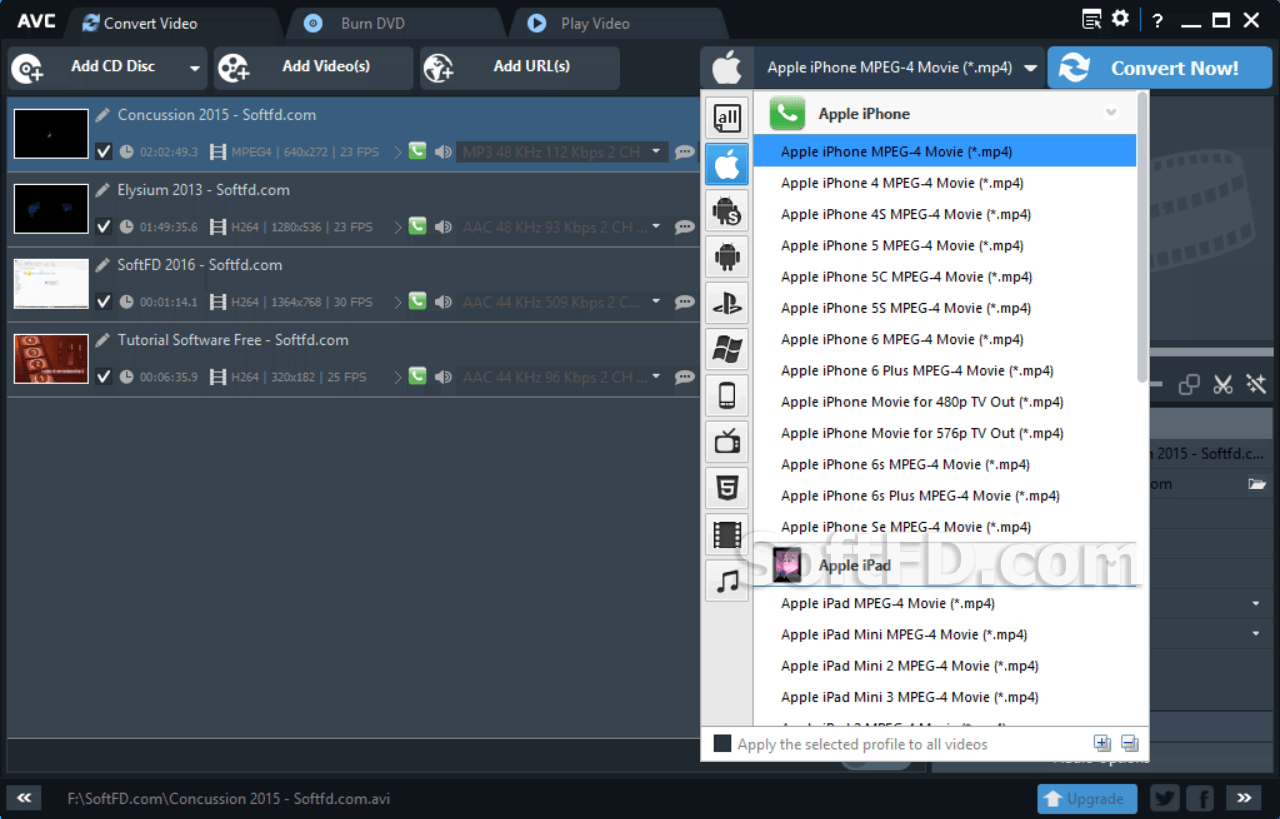This screenshot has height=819, width=1280.
Task: Click the Convert Now! button
Action: pyautogui.click(x=1160, y=68)
